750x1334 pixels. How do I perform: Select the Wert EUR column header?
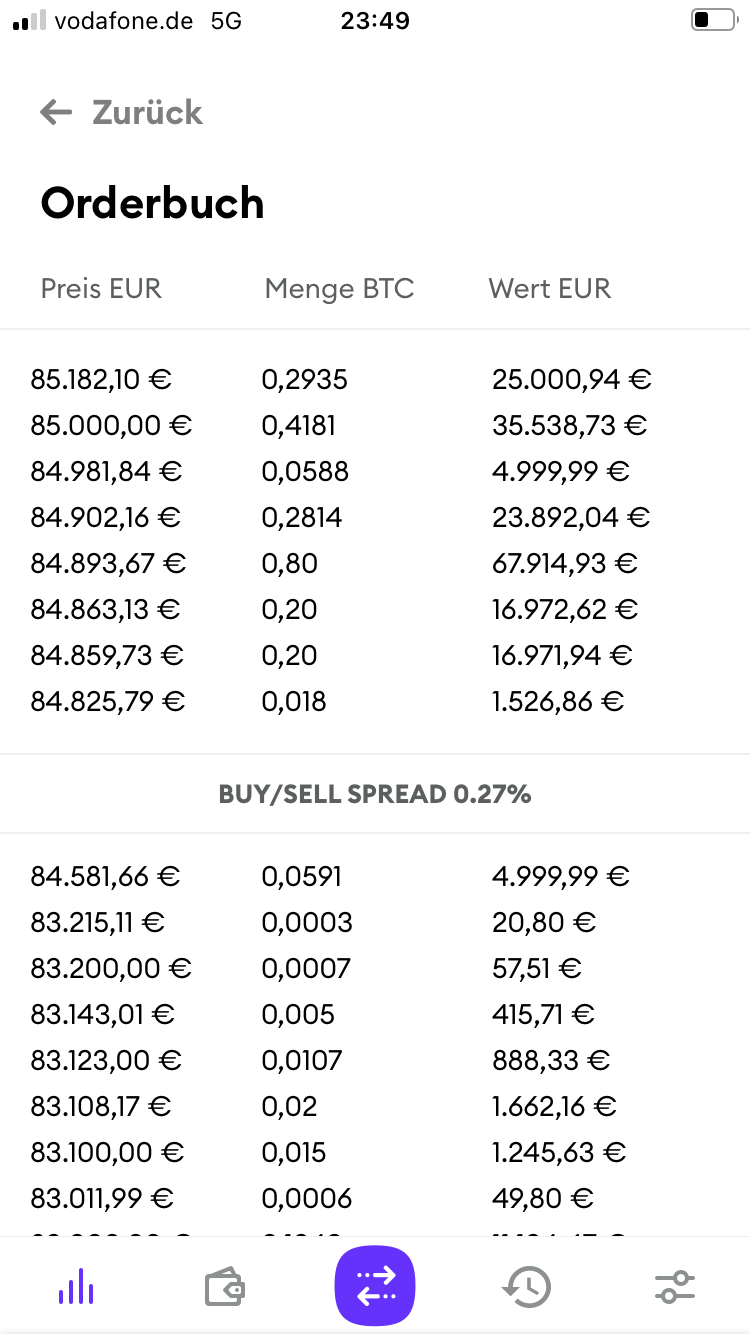coord(549,289)
